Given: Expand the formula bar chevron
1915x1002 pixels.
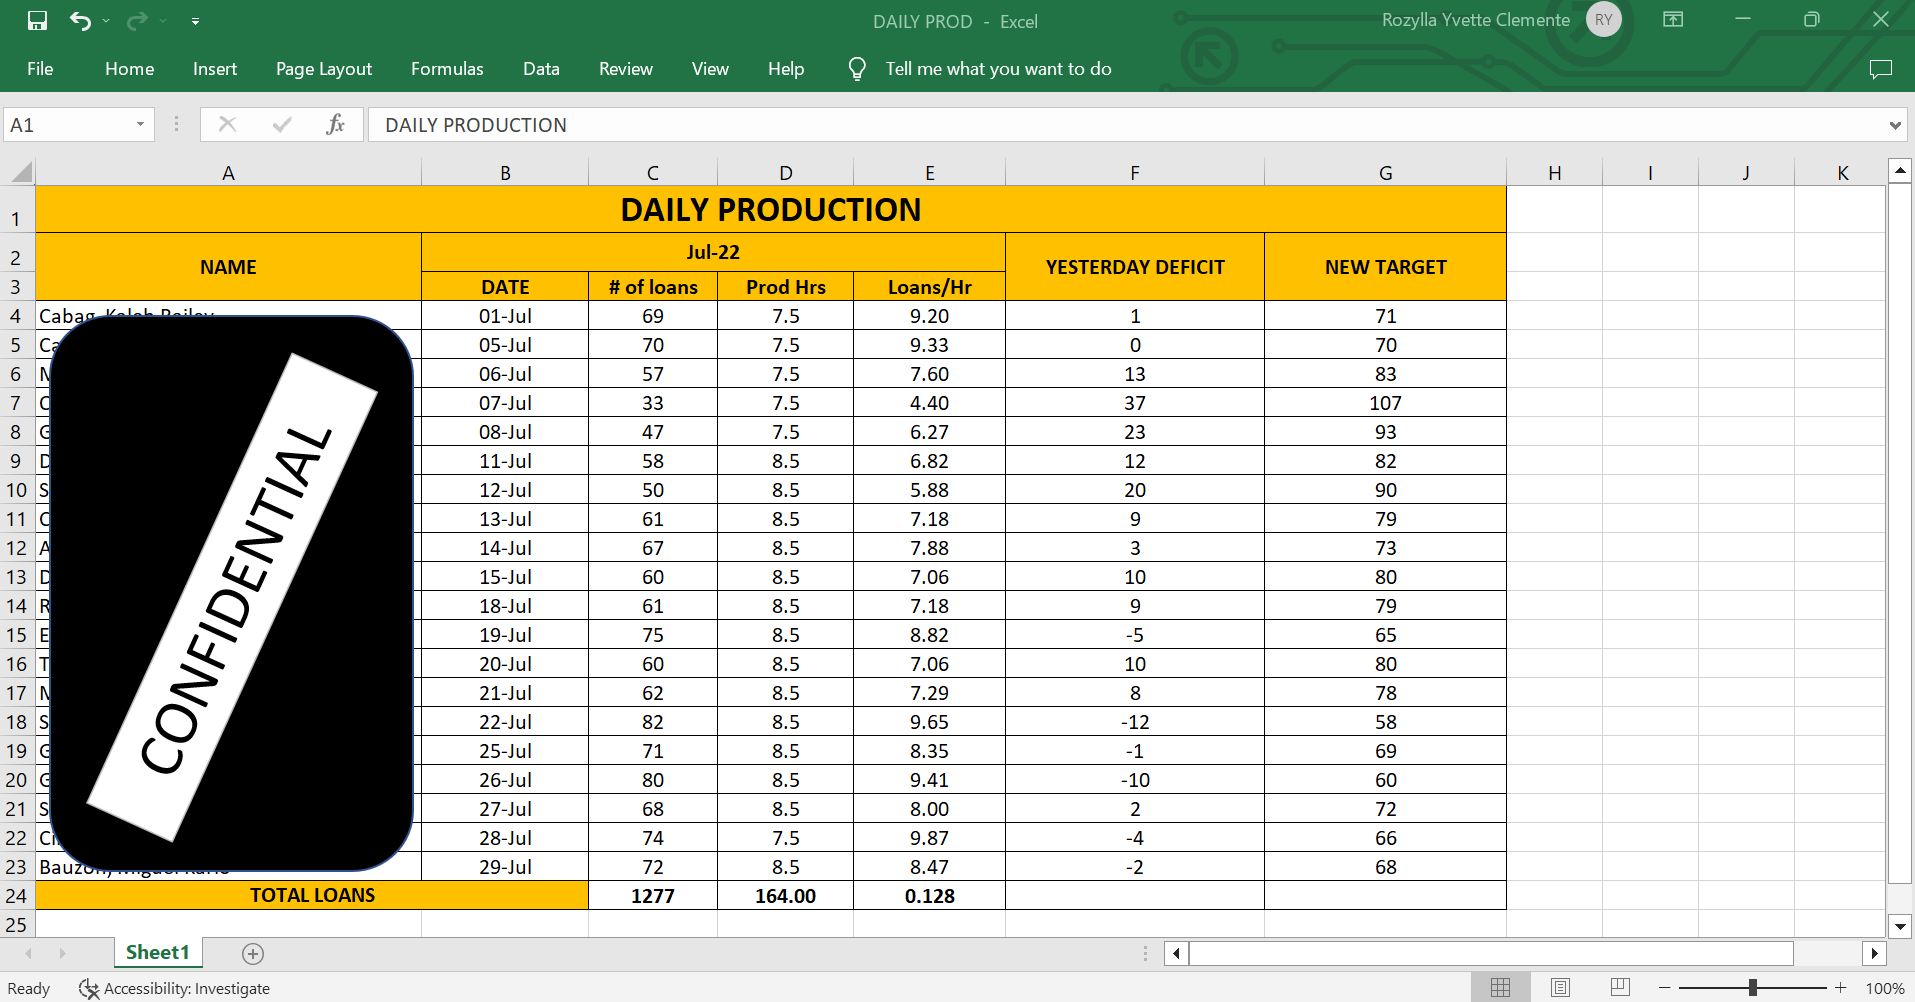Looking at the screenshot, I should (x=1894, y=125).
